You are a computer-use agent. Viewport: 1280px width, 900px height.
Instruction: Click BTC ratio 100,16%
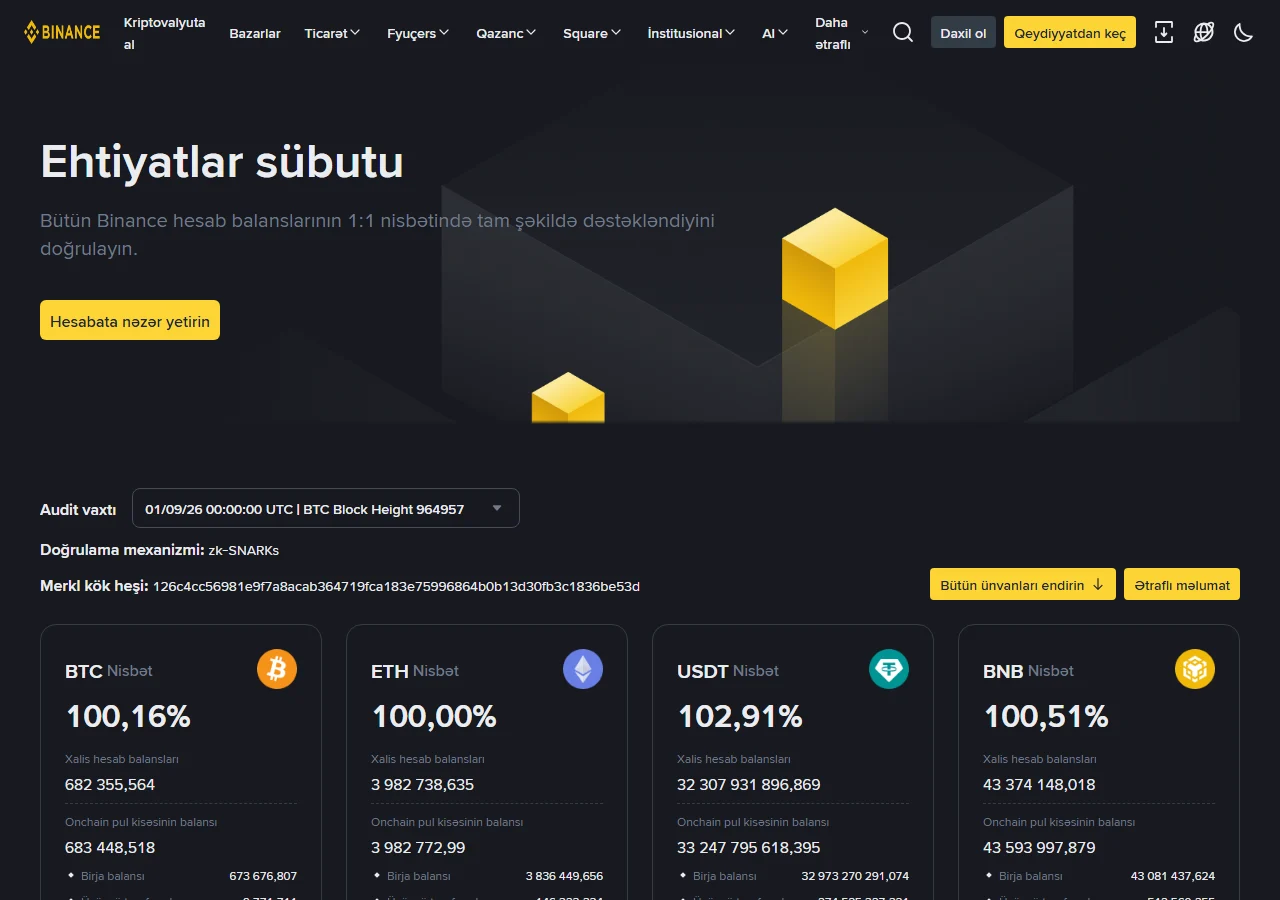[128, 716]
